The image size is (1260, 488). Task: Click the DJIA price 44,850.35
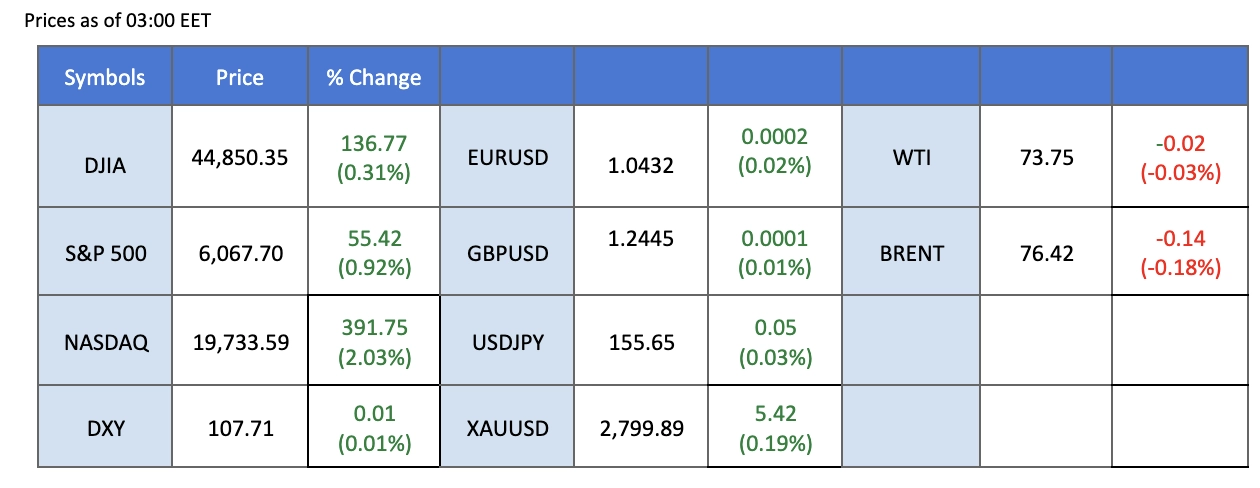click(240, 157)
